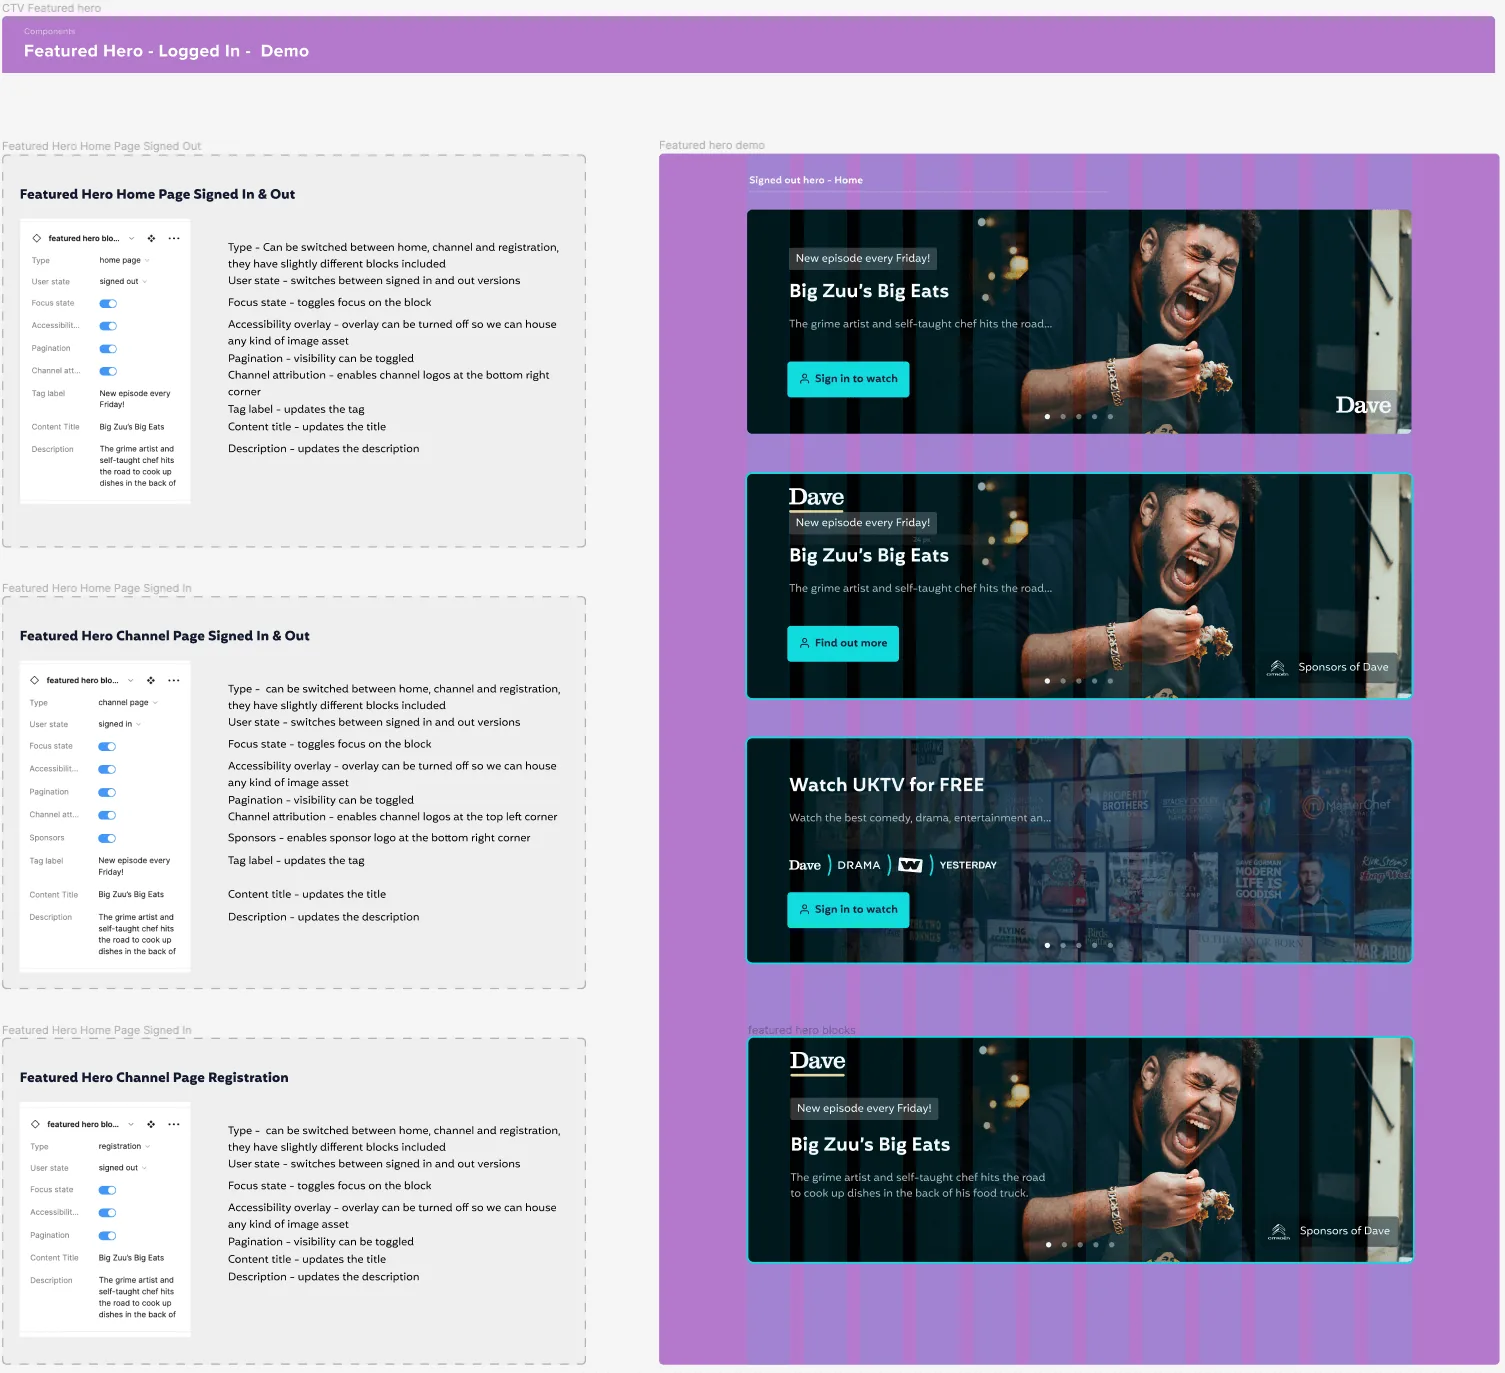Click Dave logo above the Find out more hero
Viewport: 1505px width, 1373px height.
816,497
